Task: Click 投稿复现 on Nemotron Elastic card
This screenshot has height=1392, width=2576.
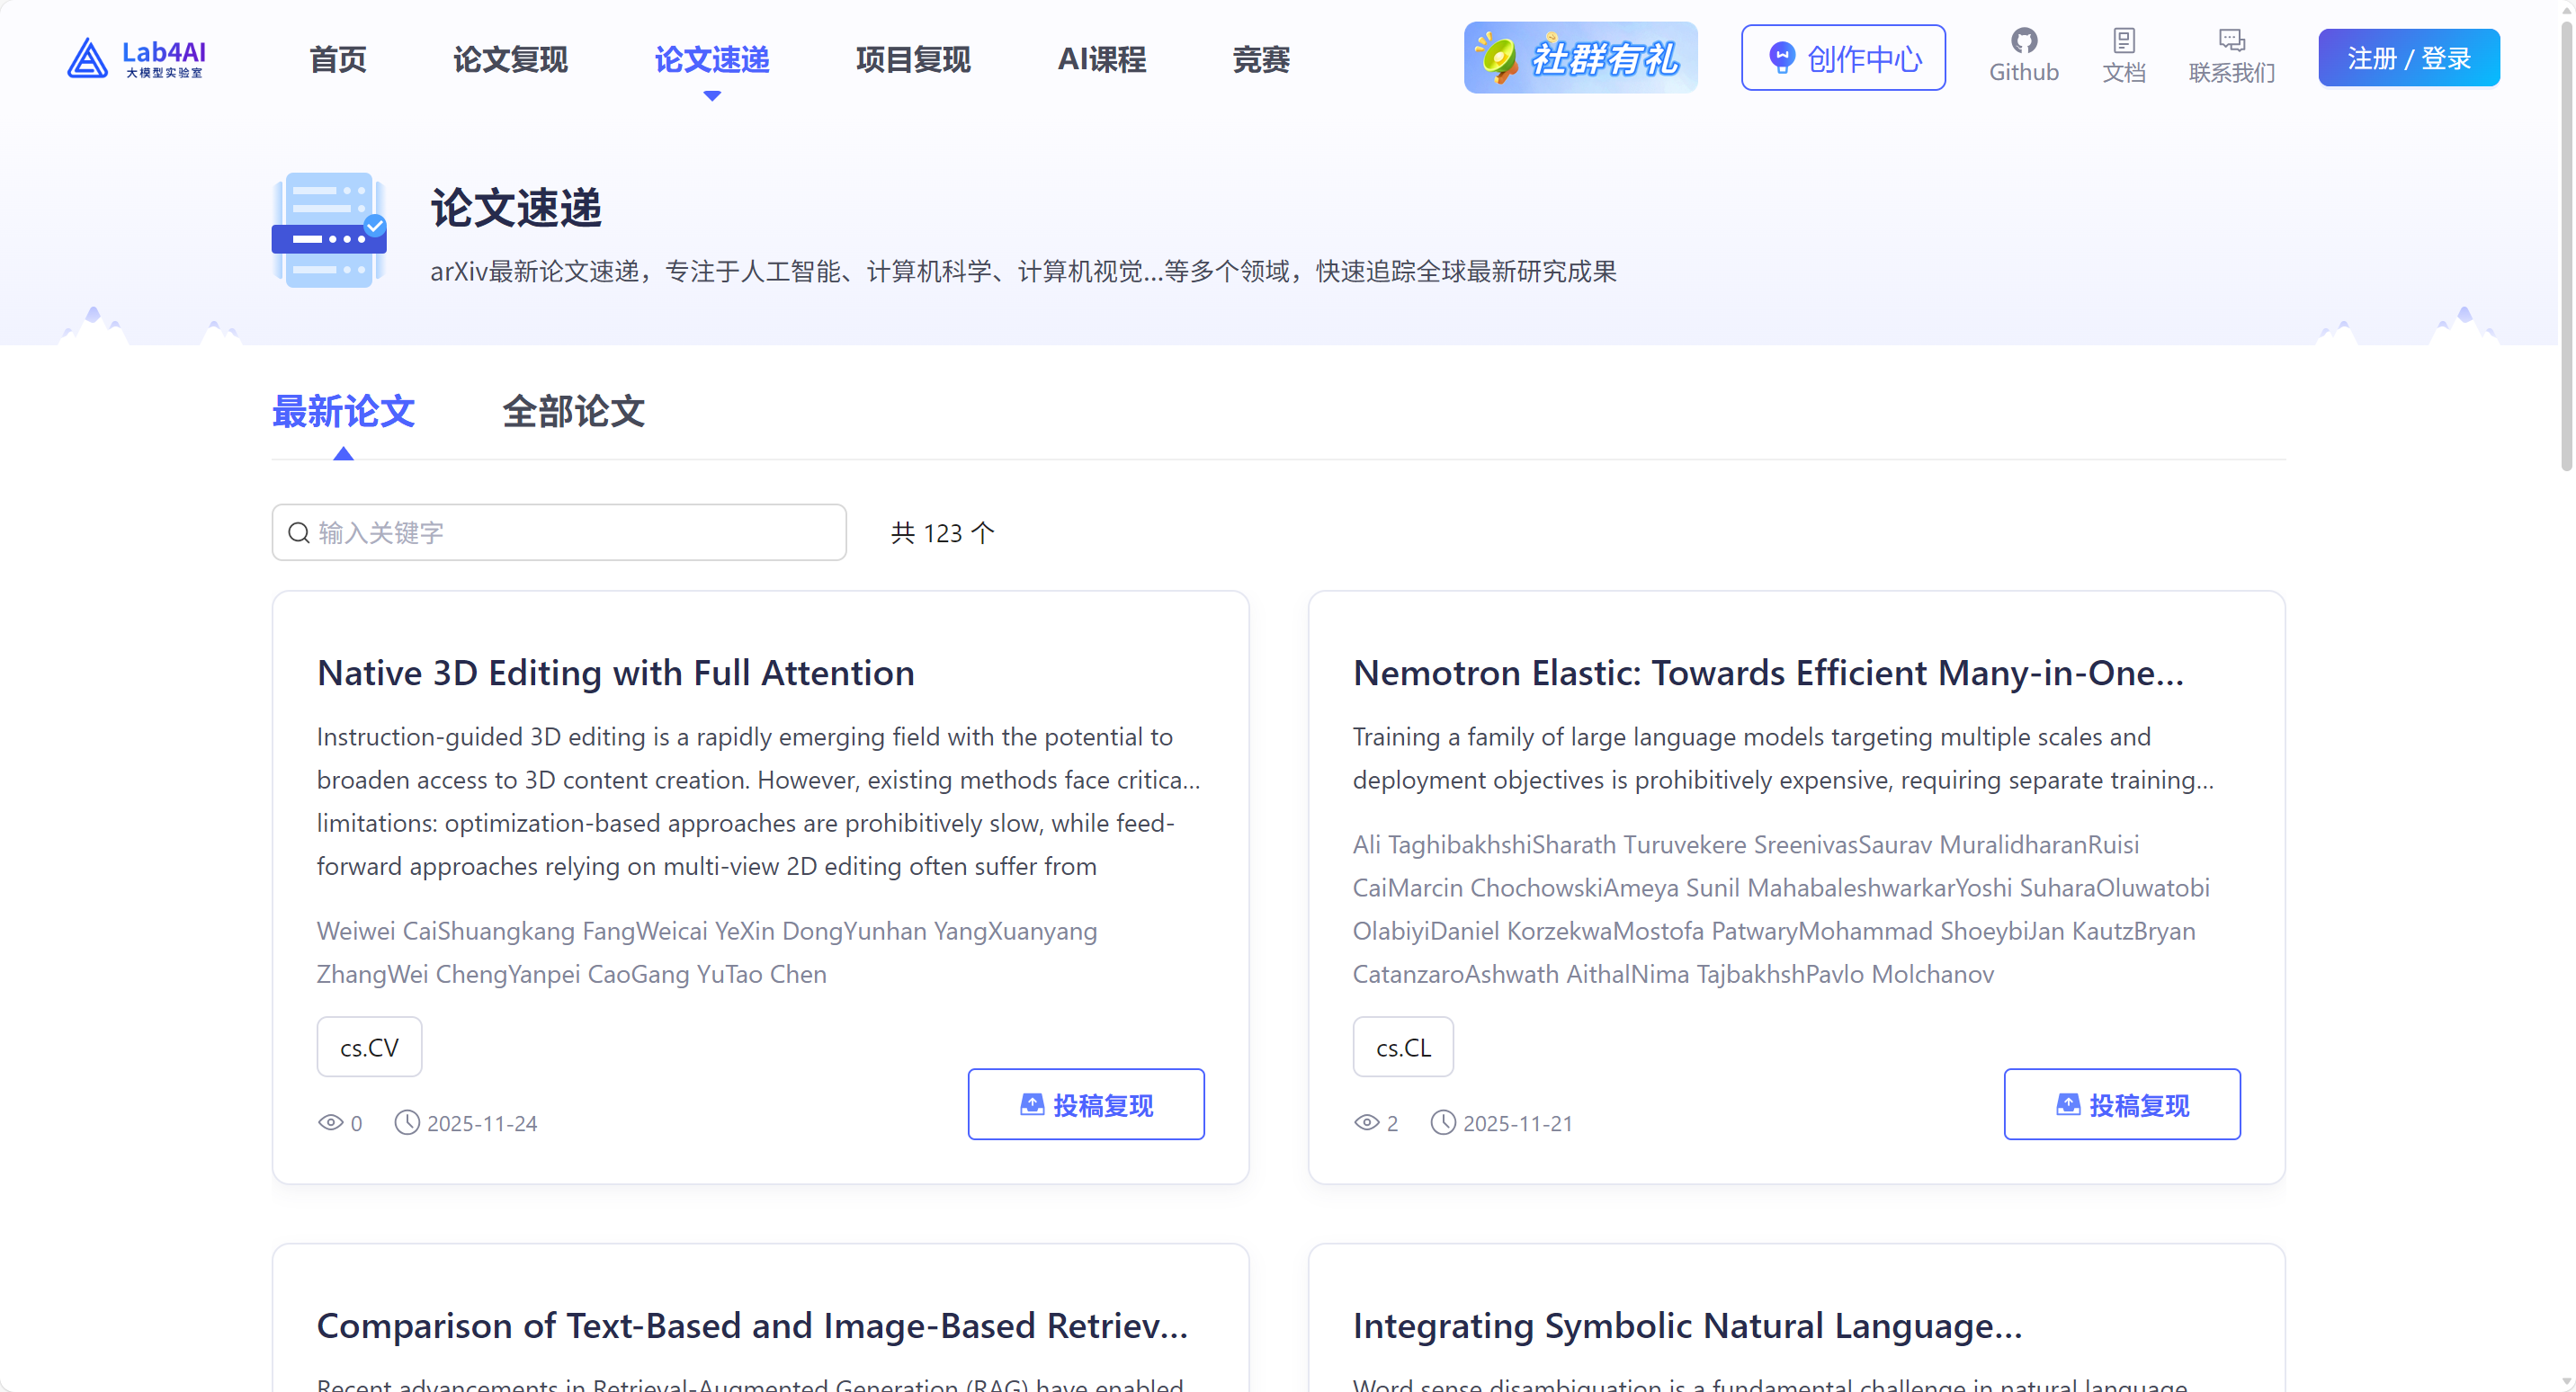Action: pyautogui.click(x=2121, y=1104)
